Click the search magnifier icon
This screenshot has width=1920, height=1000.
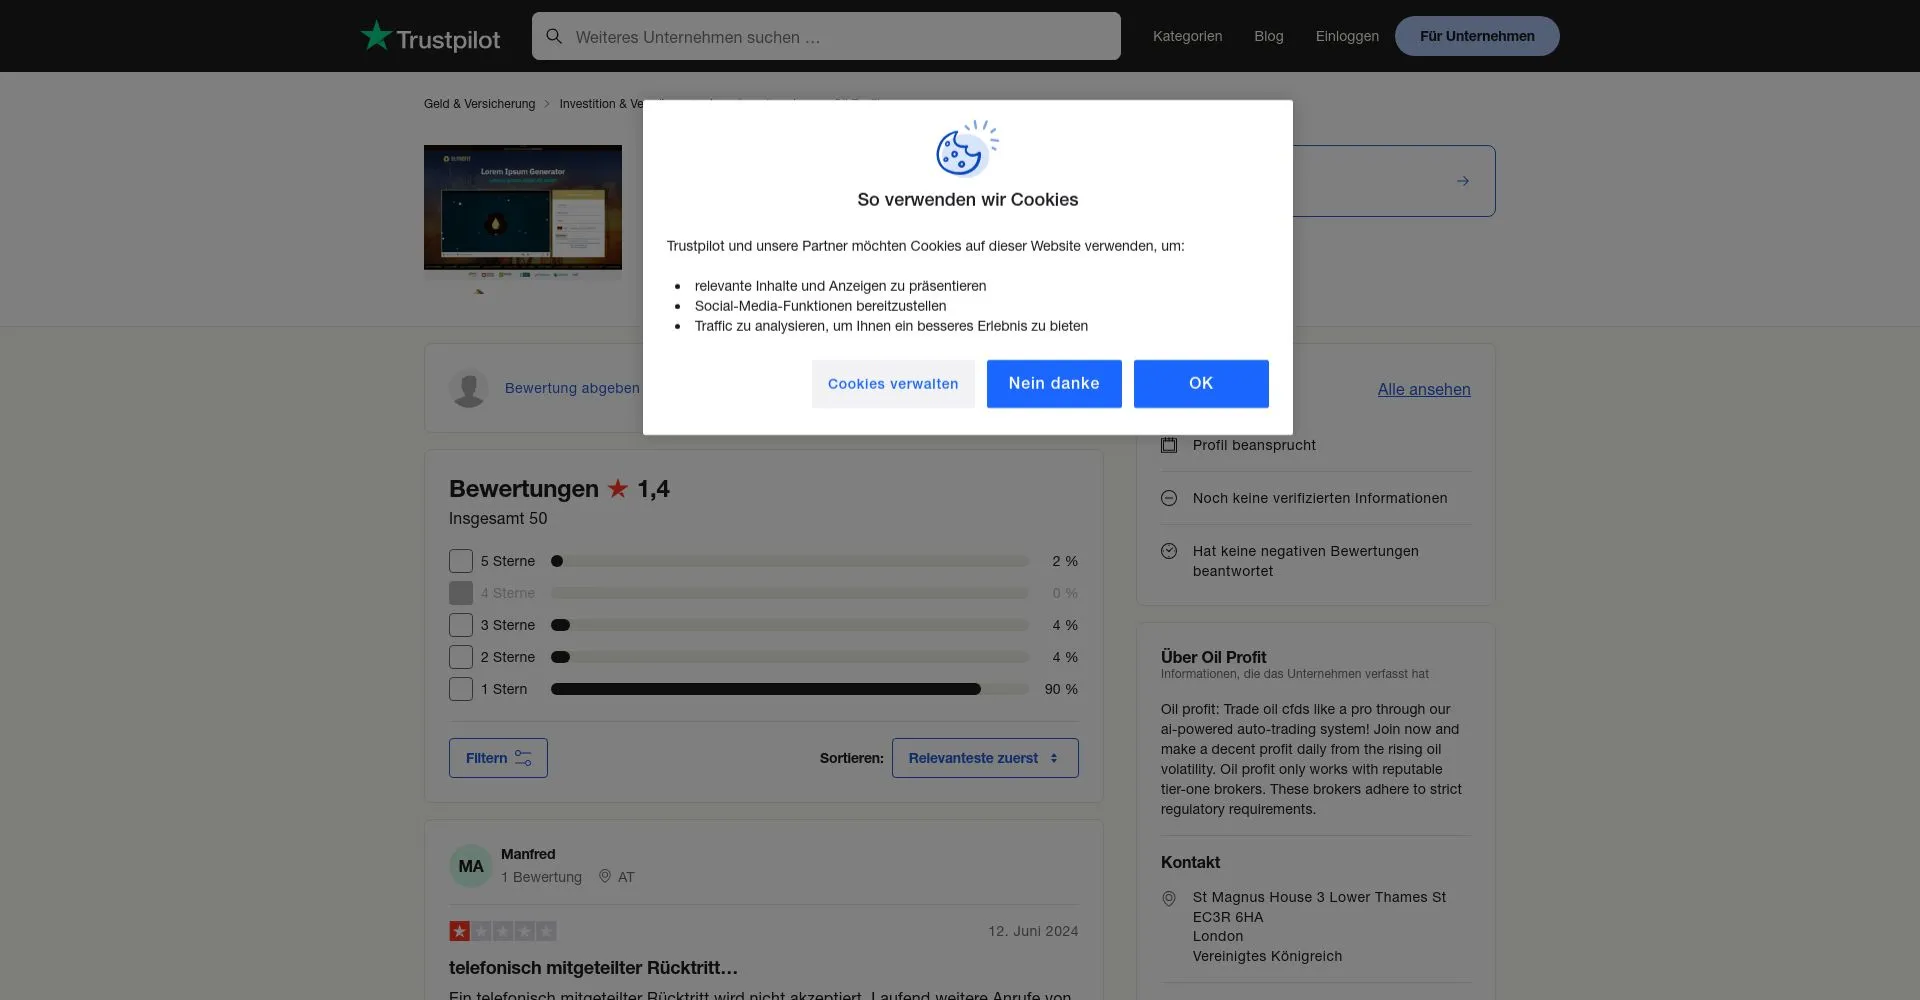pyautogui.click(x=554, y=37)
